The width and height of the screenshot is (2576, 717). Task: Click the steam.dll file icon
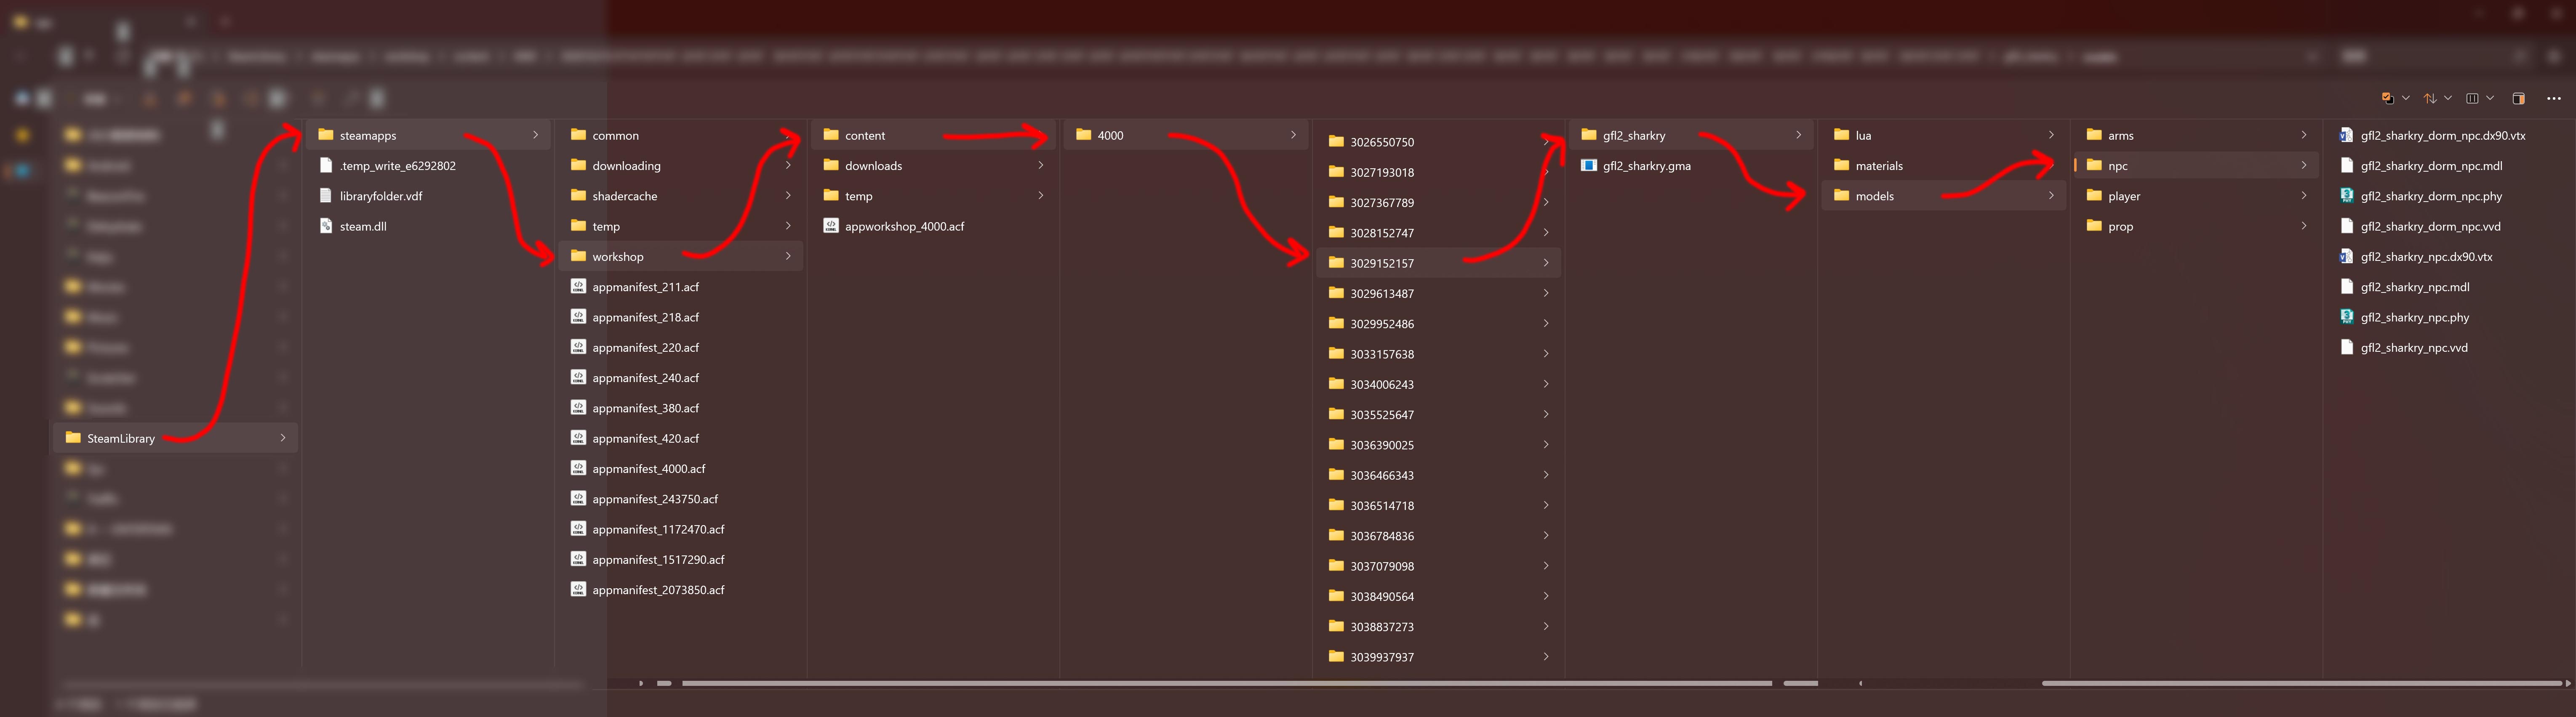pos(325,226)
